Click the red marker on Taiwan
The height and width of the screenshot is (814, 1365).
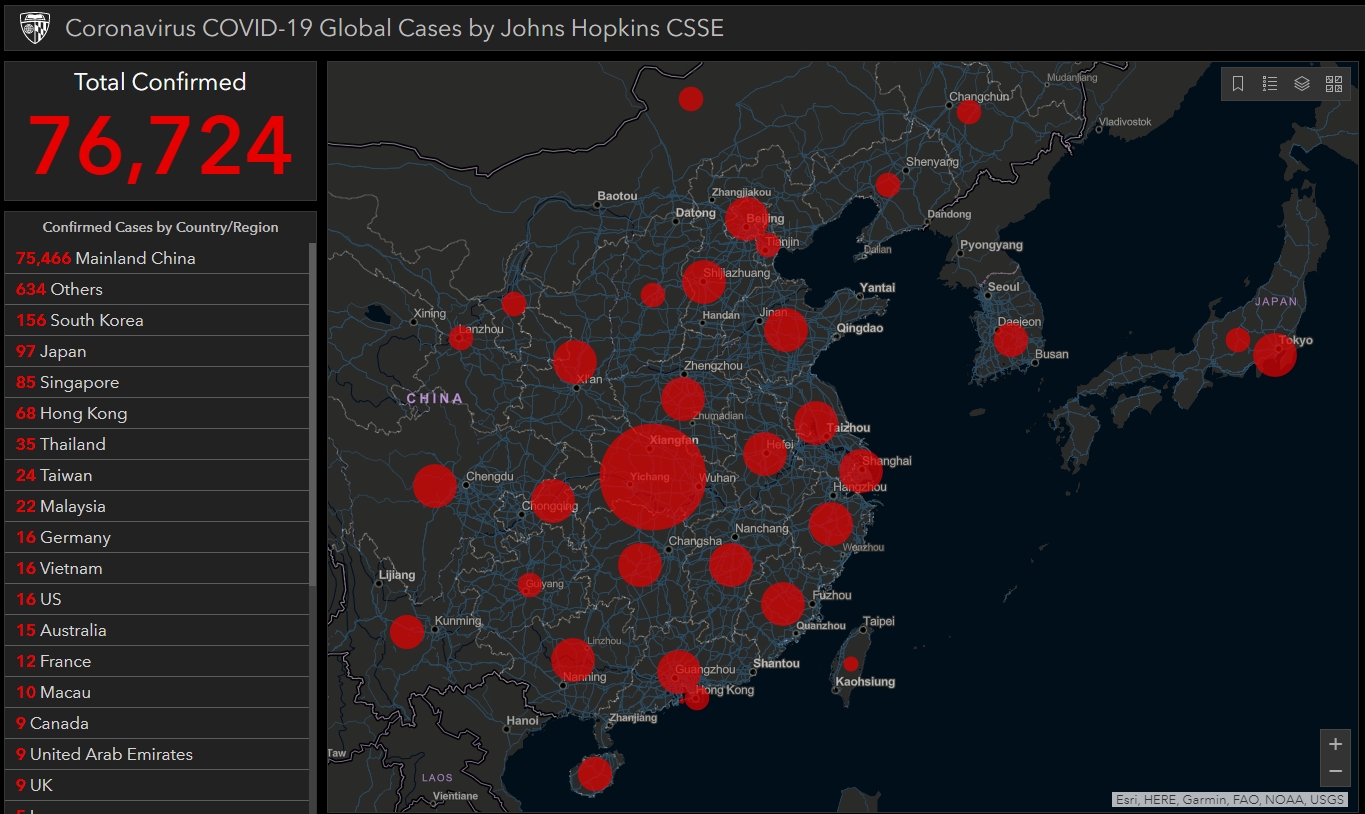pyautogui.click(x=850, y=664)
